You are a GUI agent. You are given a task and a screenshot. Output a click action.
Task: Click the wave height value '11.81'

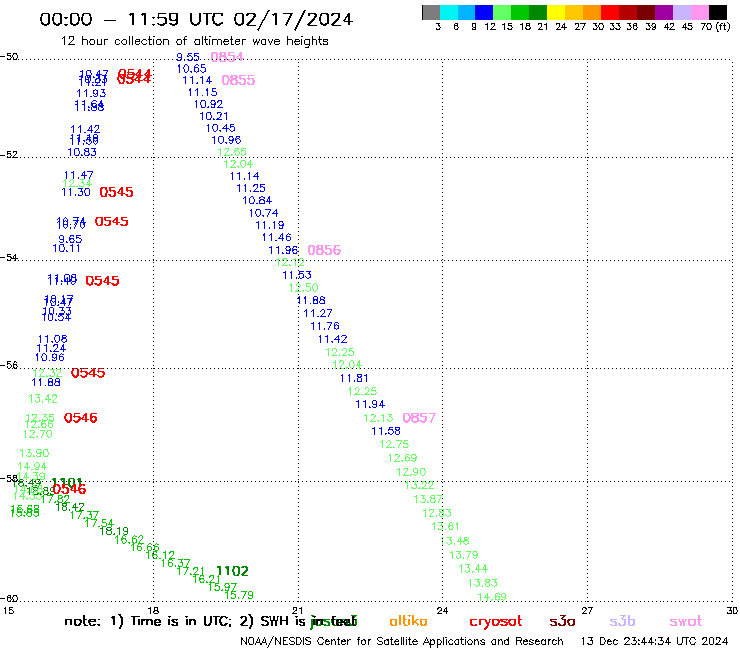tap(354, 378)
